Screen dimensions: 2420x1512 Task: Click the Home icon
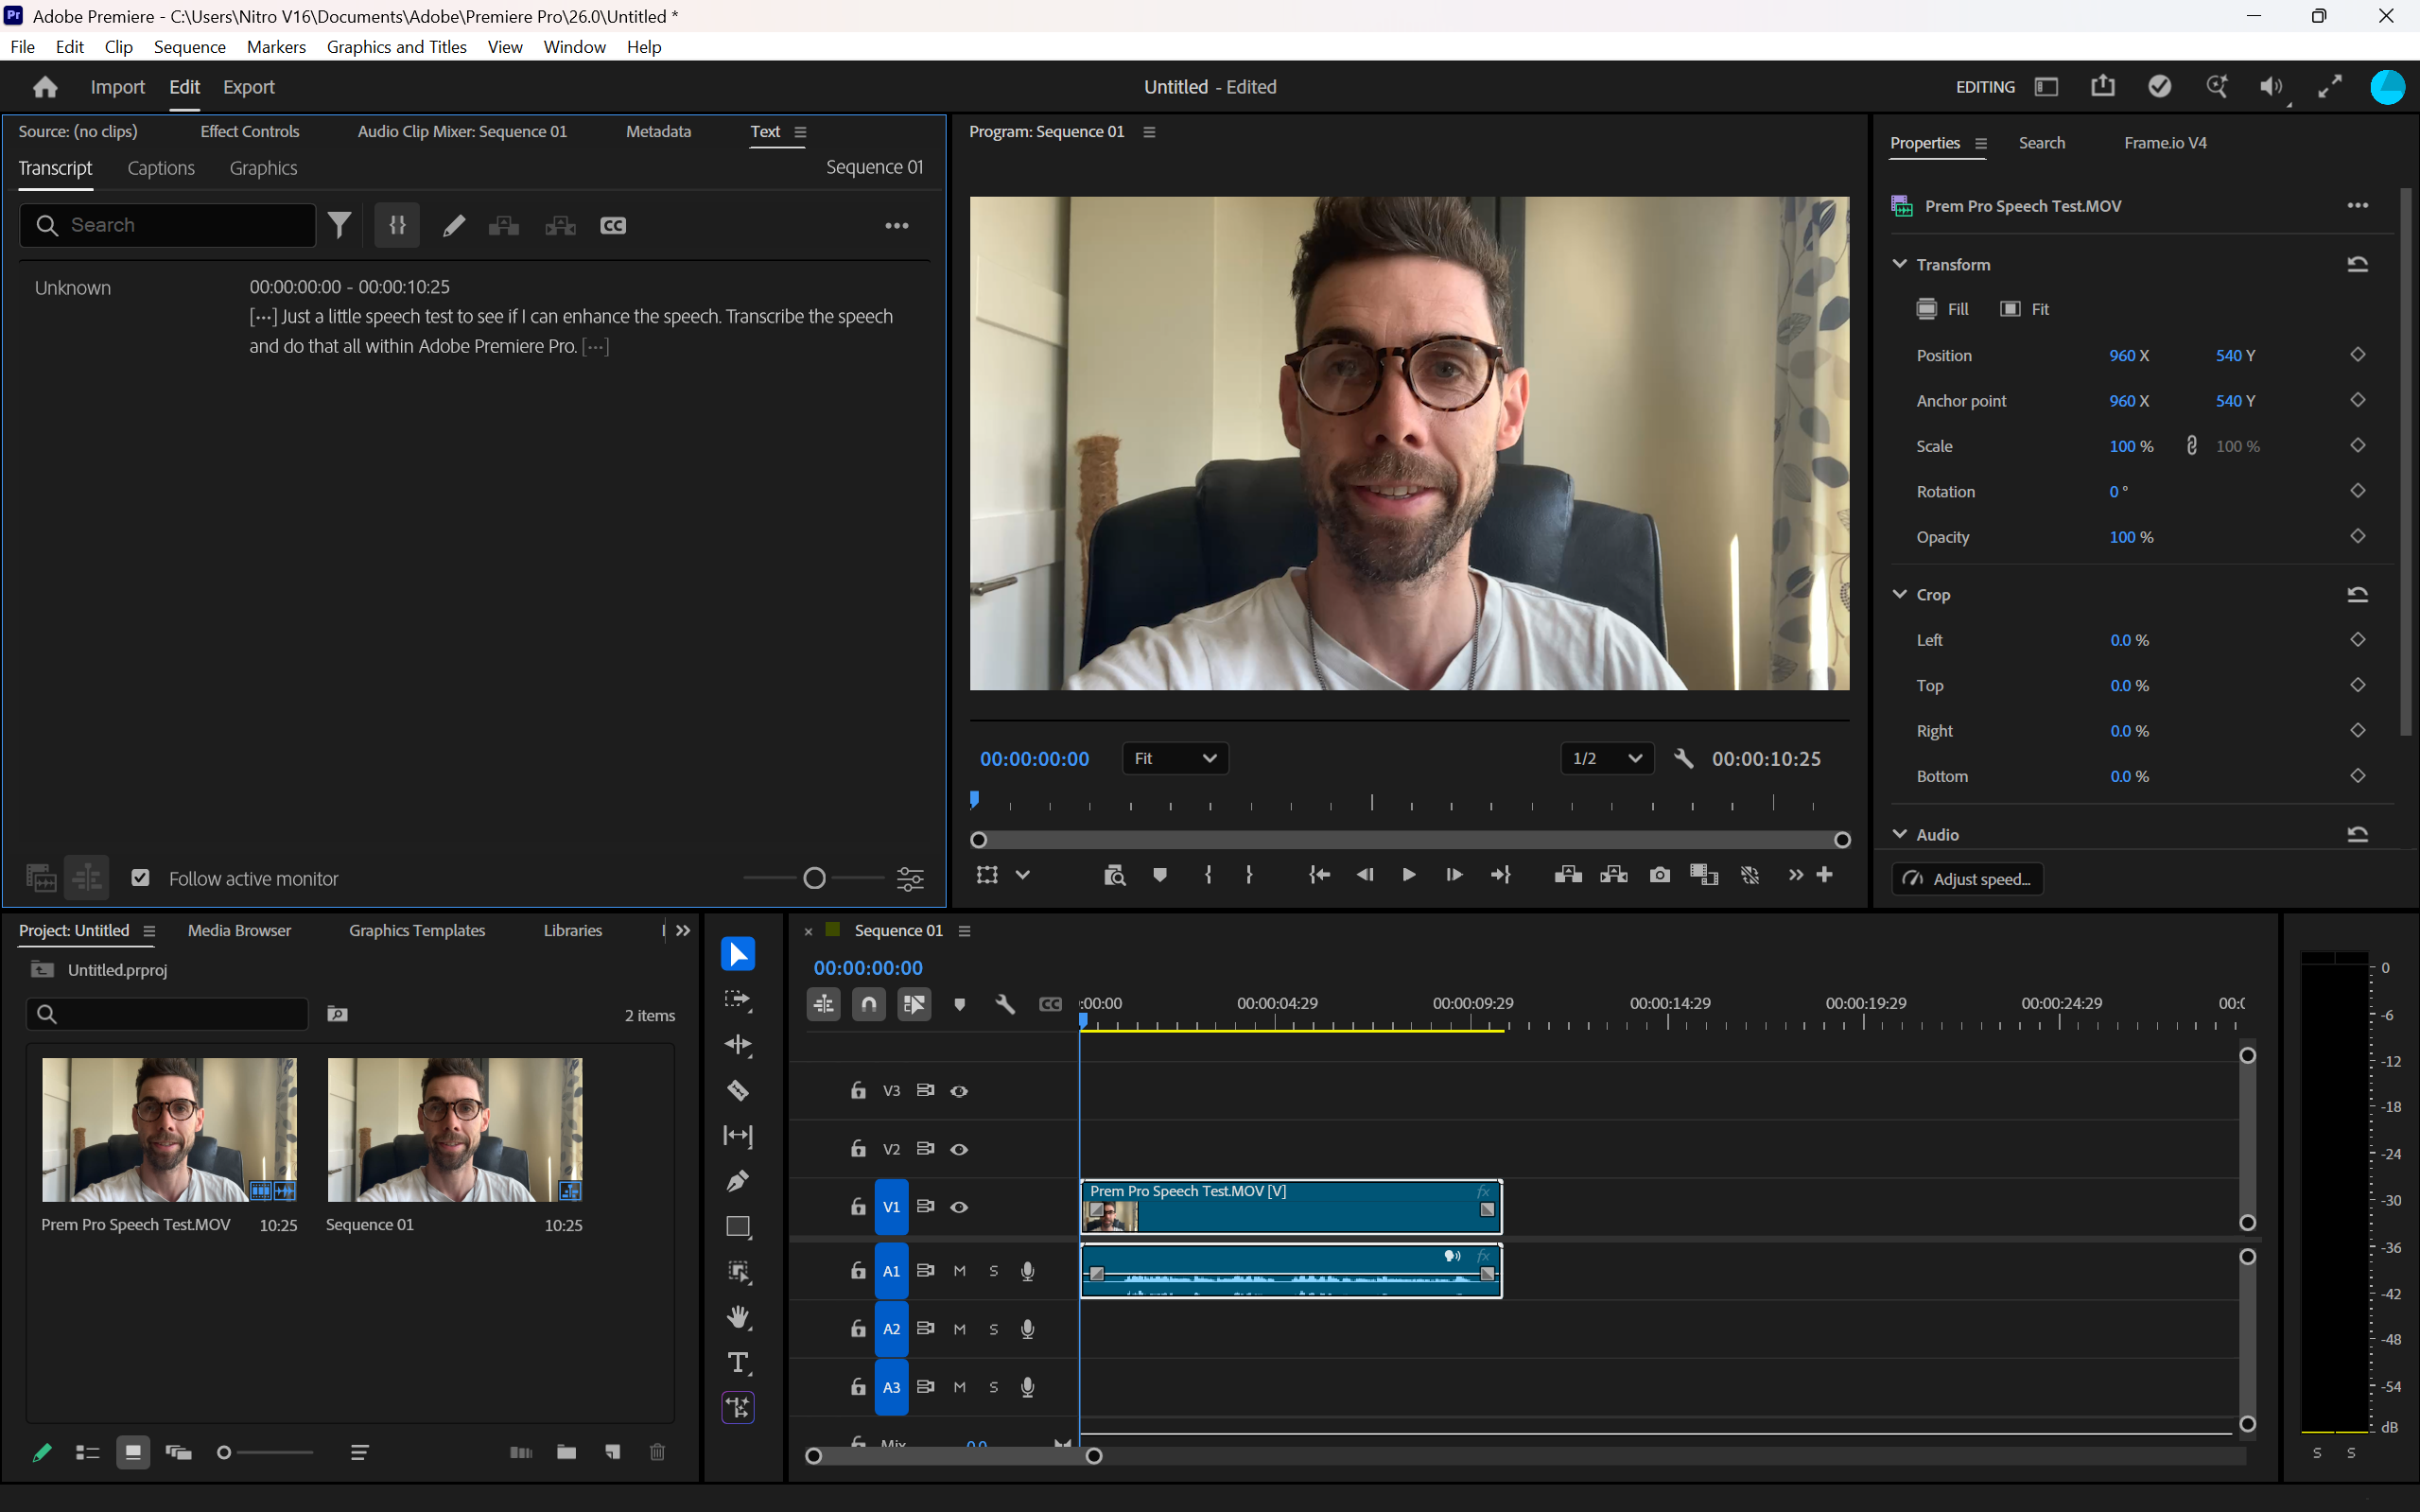click(45, 87)
